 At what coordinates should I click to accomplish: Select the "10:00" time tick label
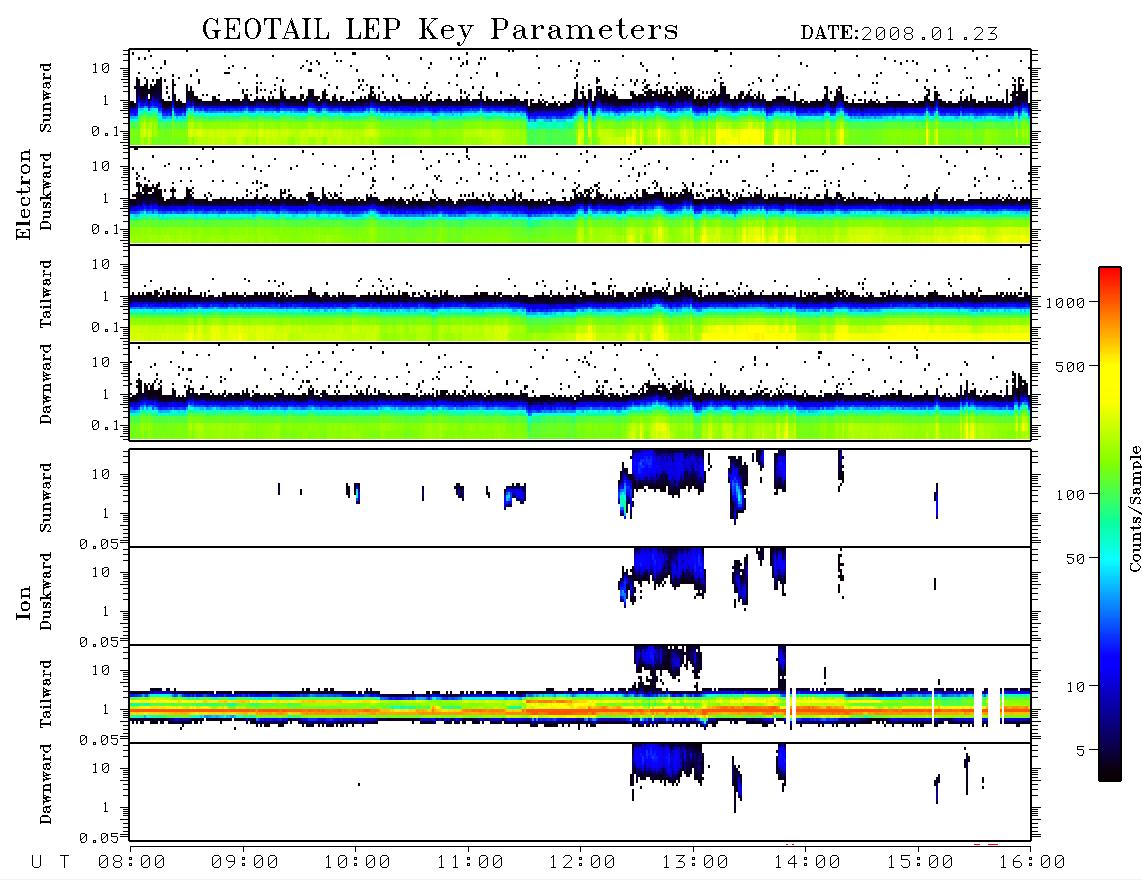[x=357, y=863]
